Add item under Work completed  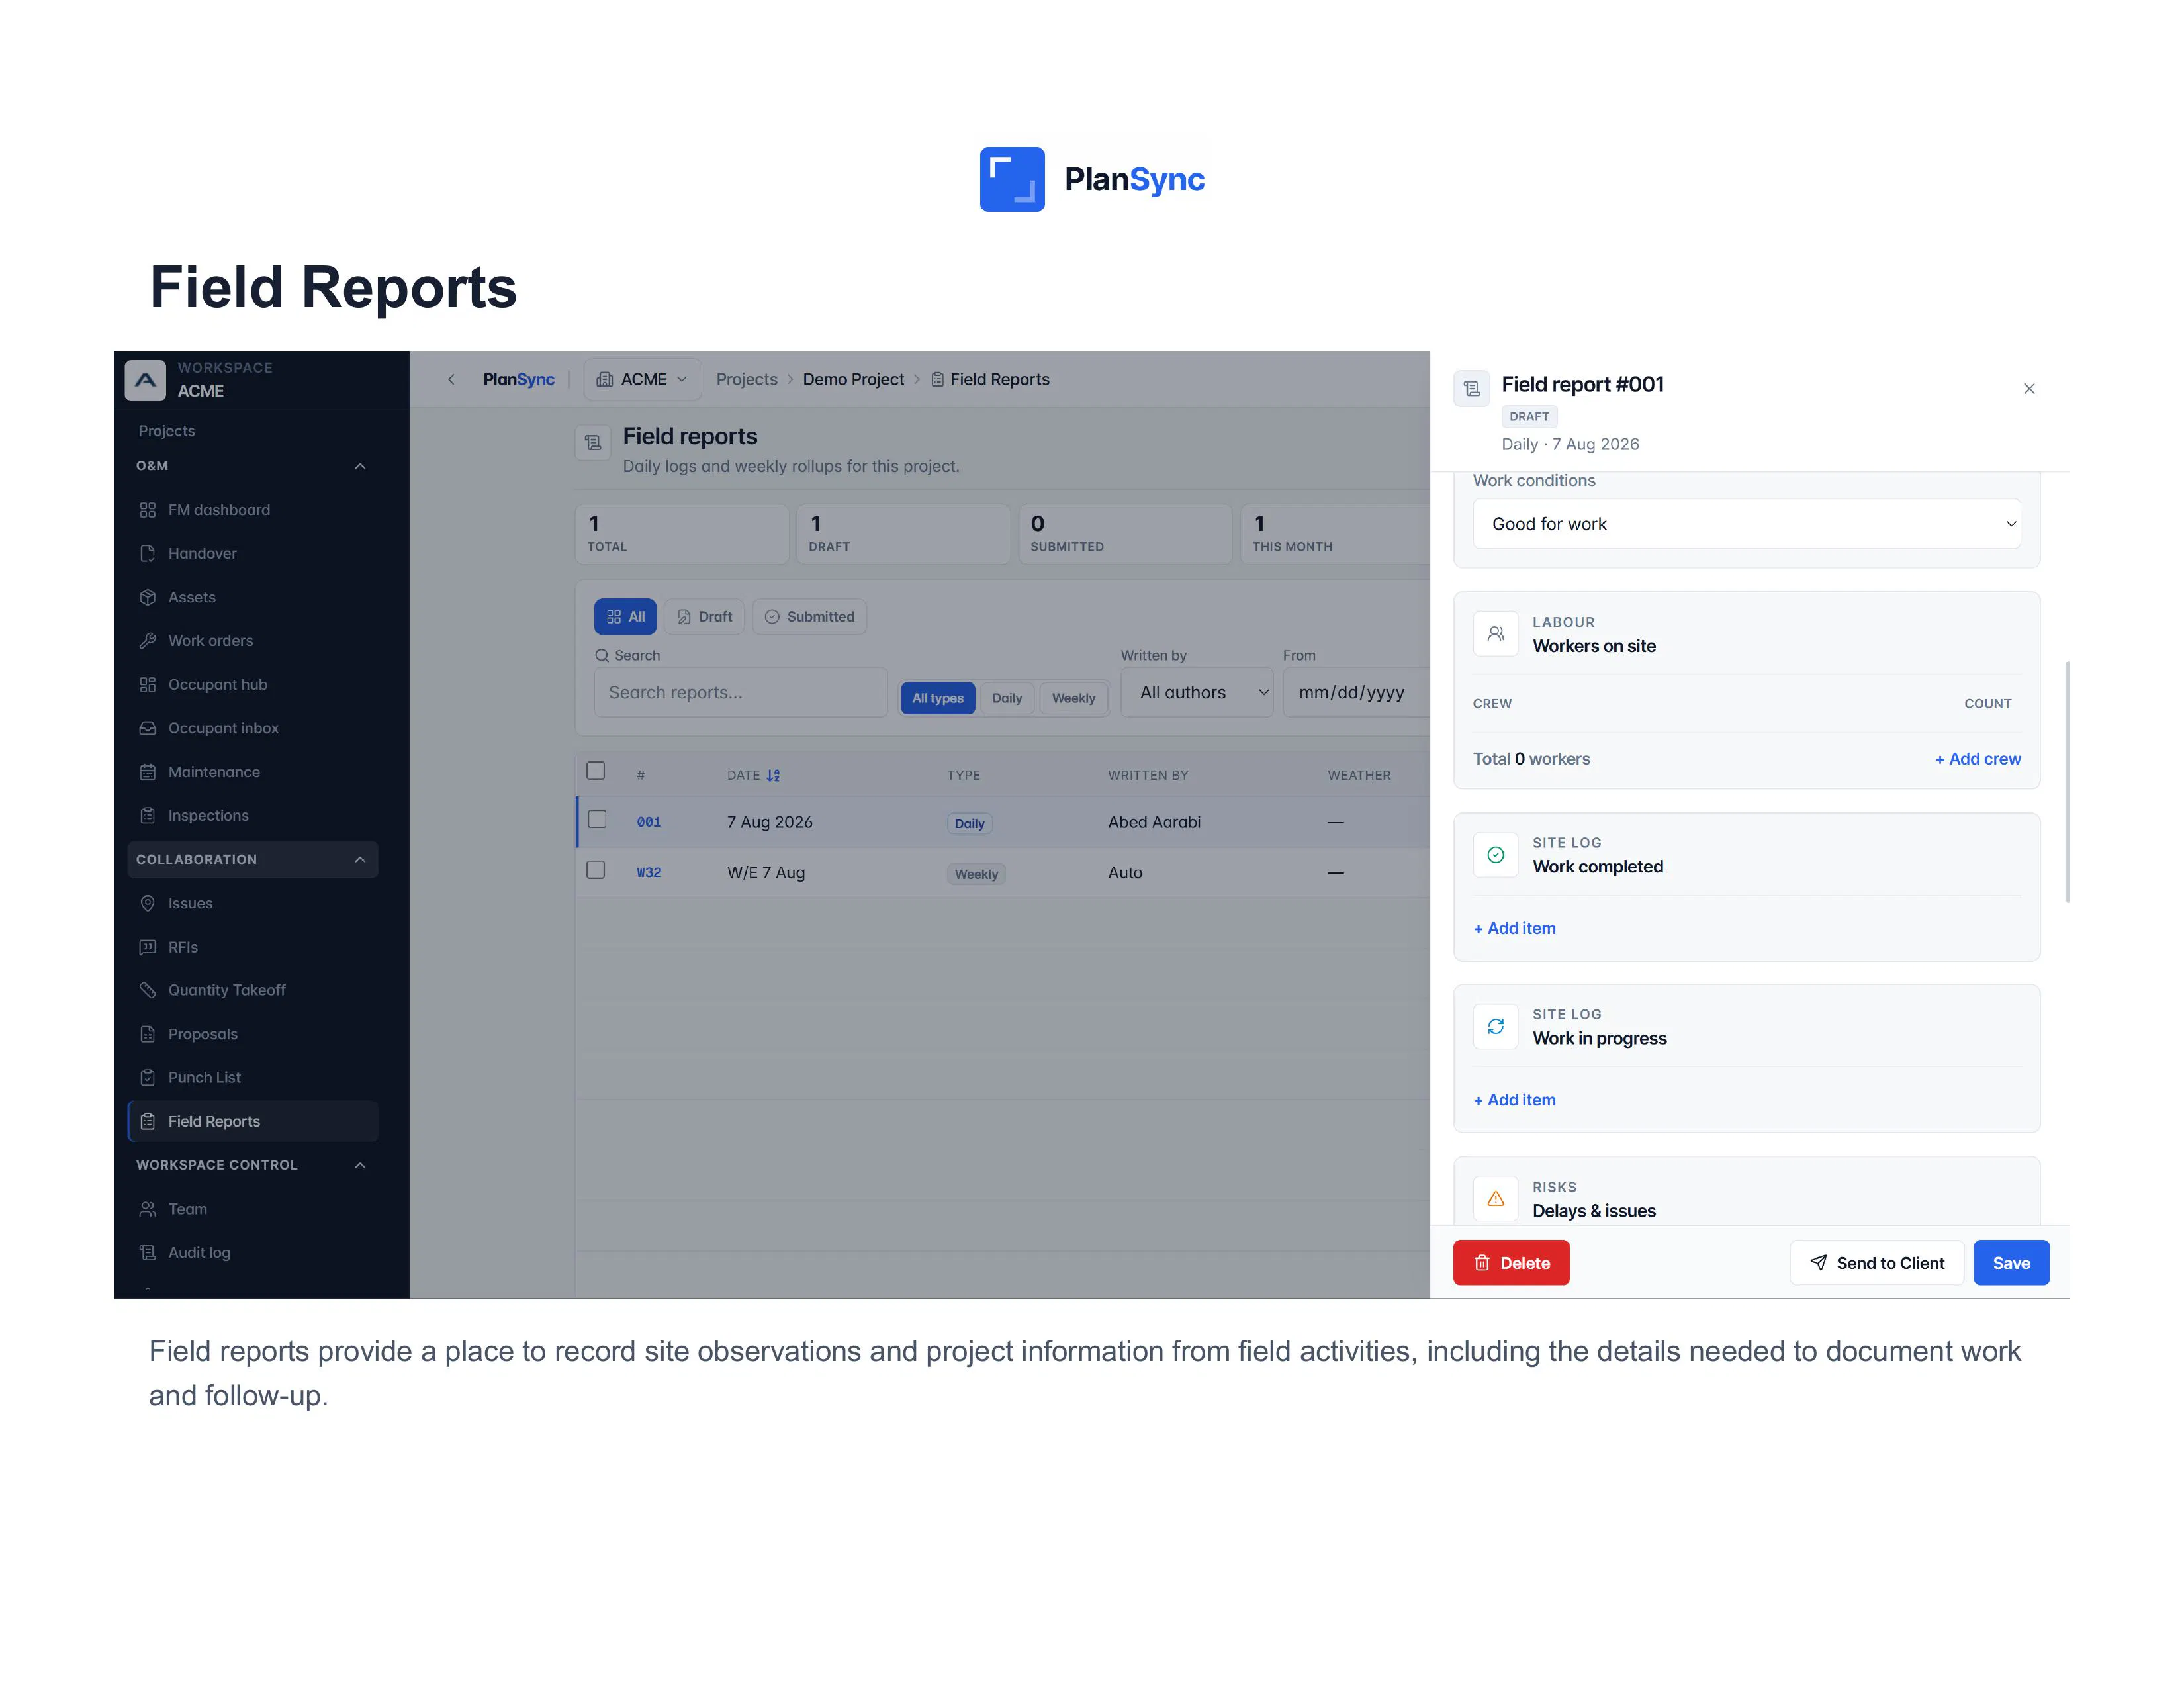click(x=1515, y=928)
